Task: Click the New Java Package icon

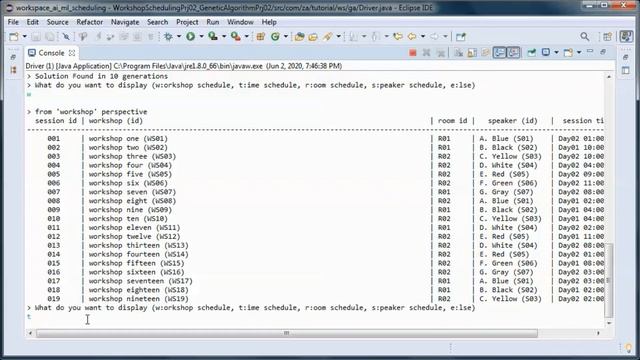Action: 261,37
